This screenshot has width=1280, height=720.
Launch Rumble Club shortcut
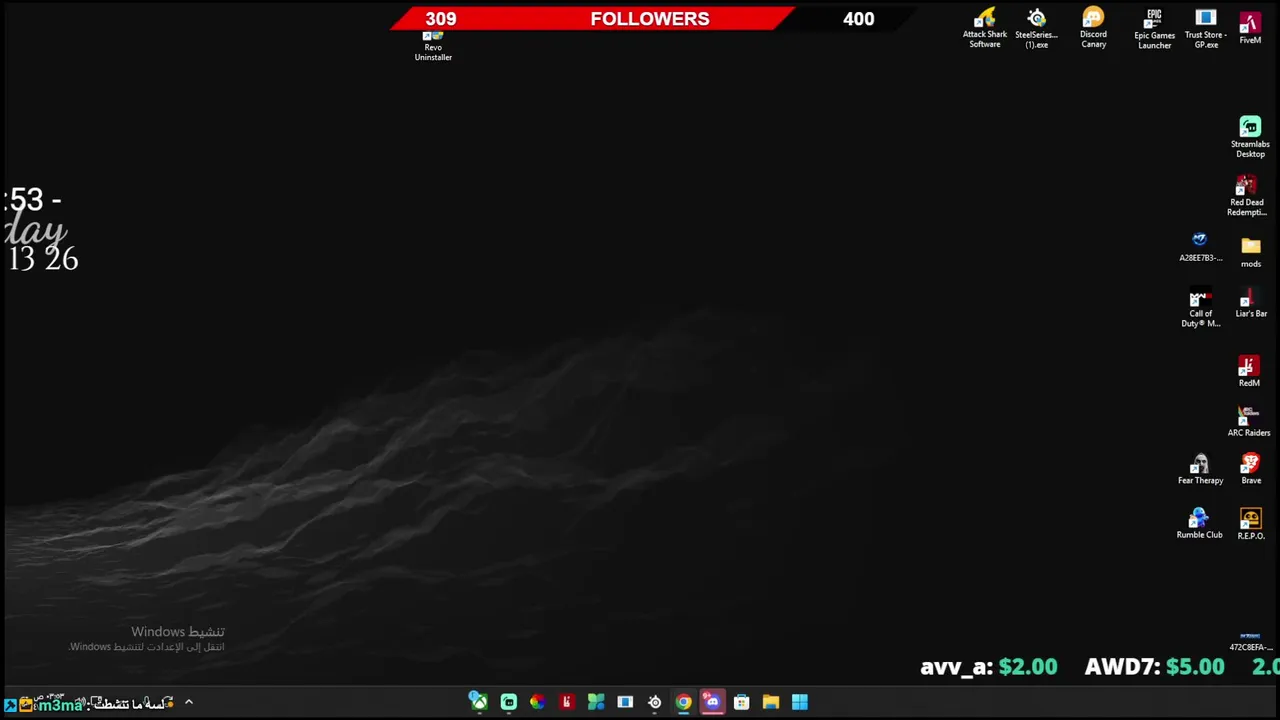[x=1199, y=523]
